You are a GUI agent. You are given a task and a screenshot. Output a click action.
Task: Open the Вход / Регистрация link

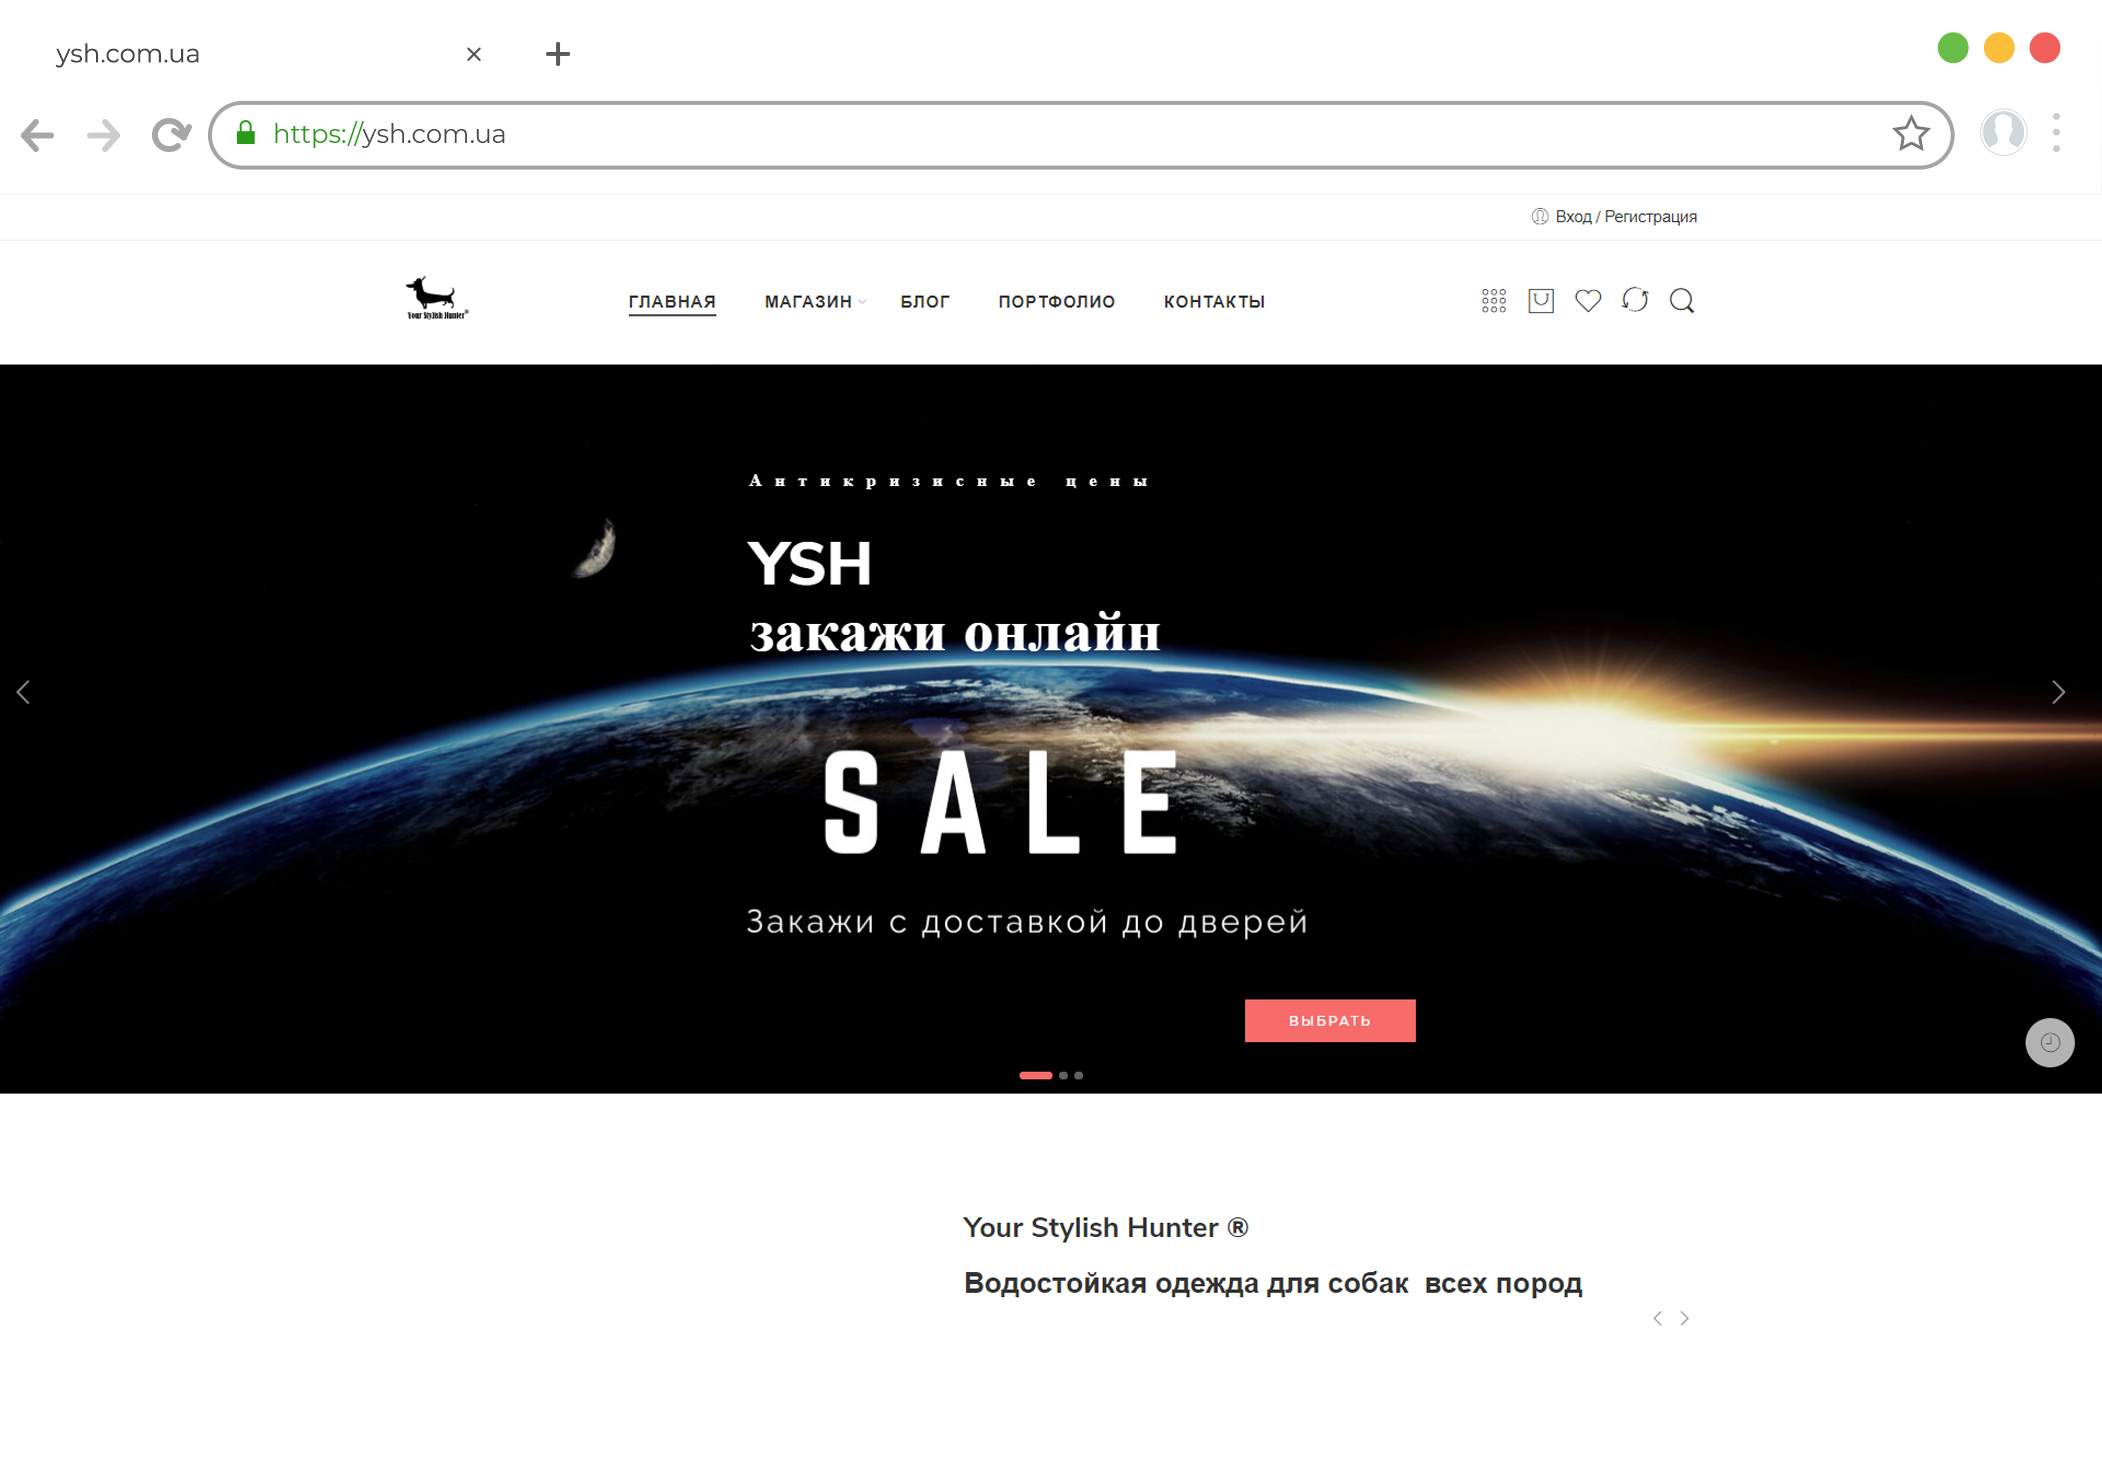coord(1625,217)
